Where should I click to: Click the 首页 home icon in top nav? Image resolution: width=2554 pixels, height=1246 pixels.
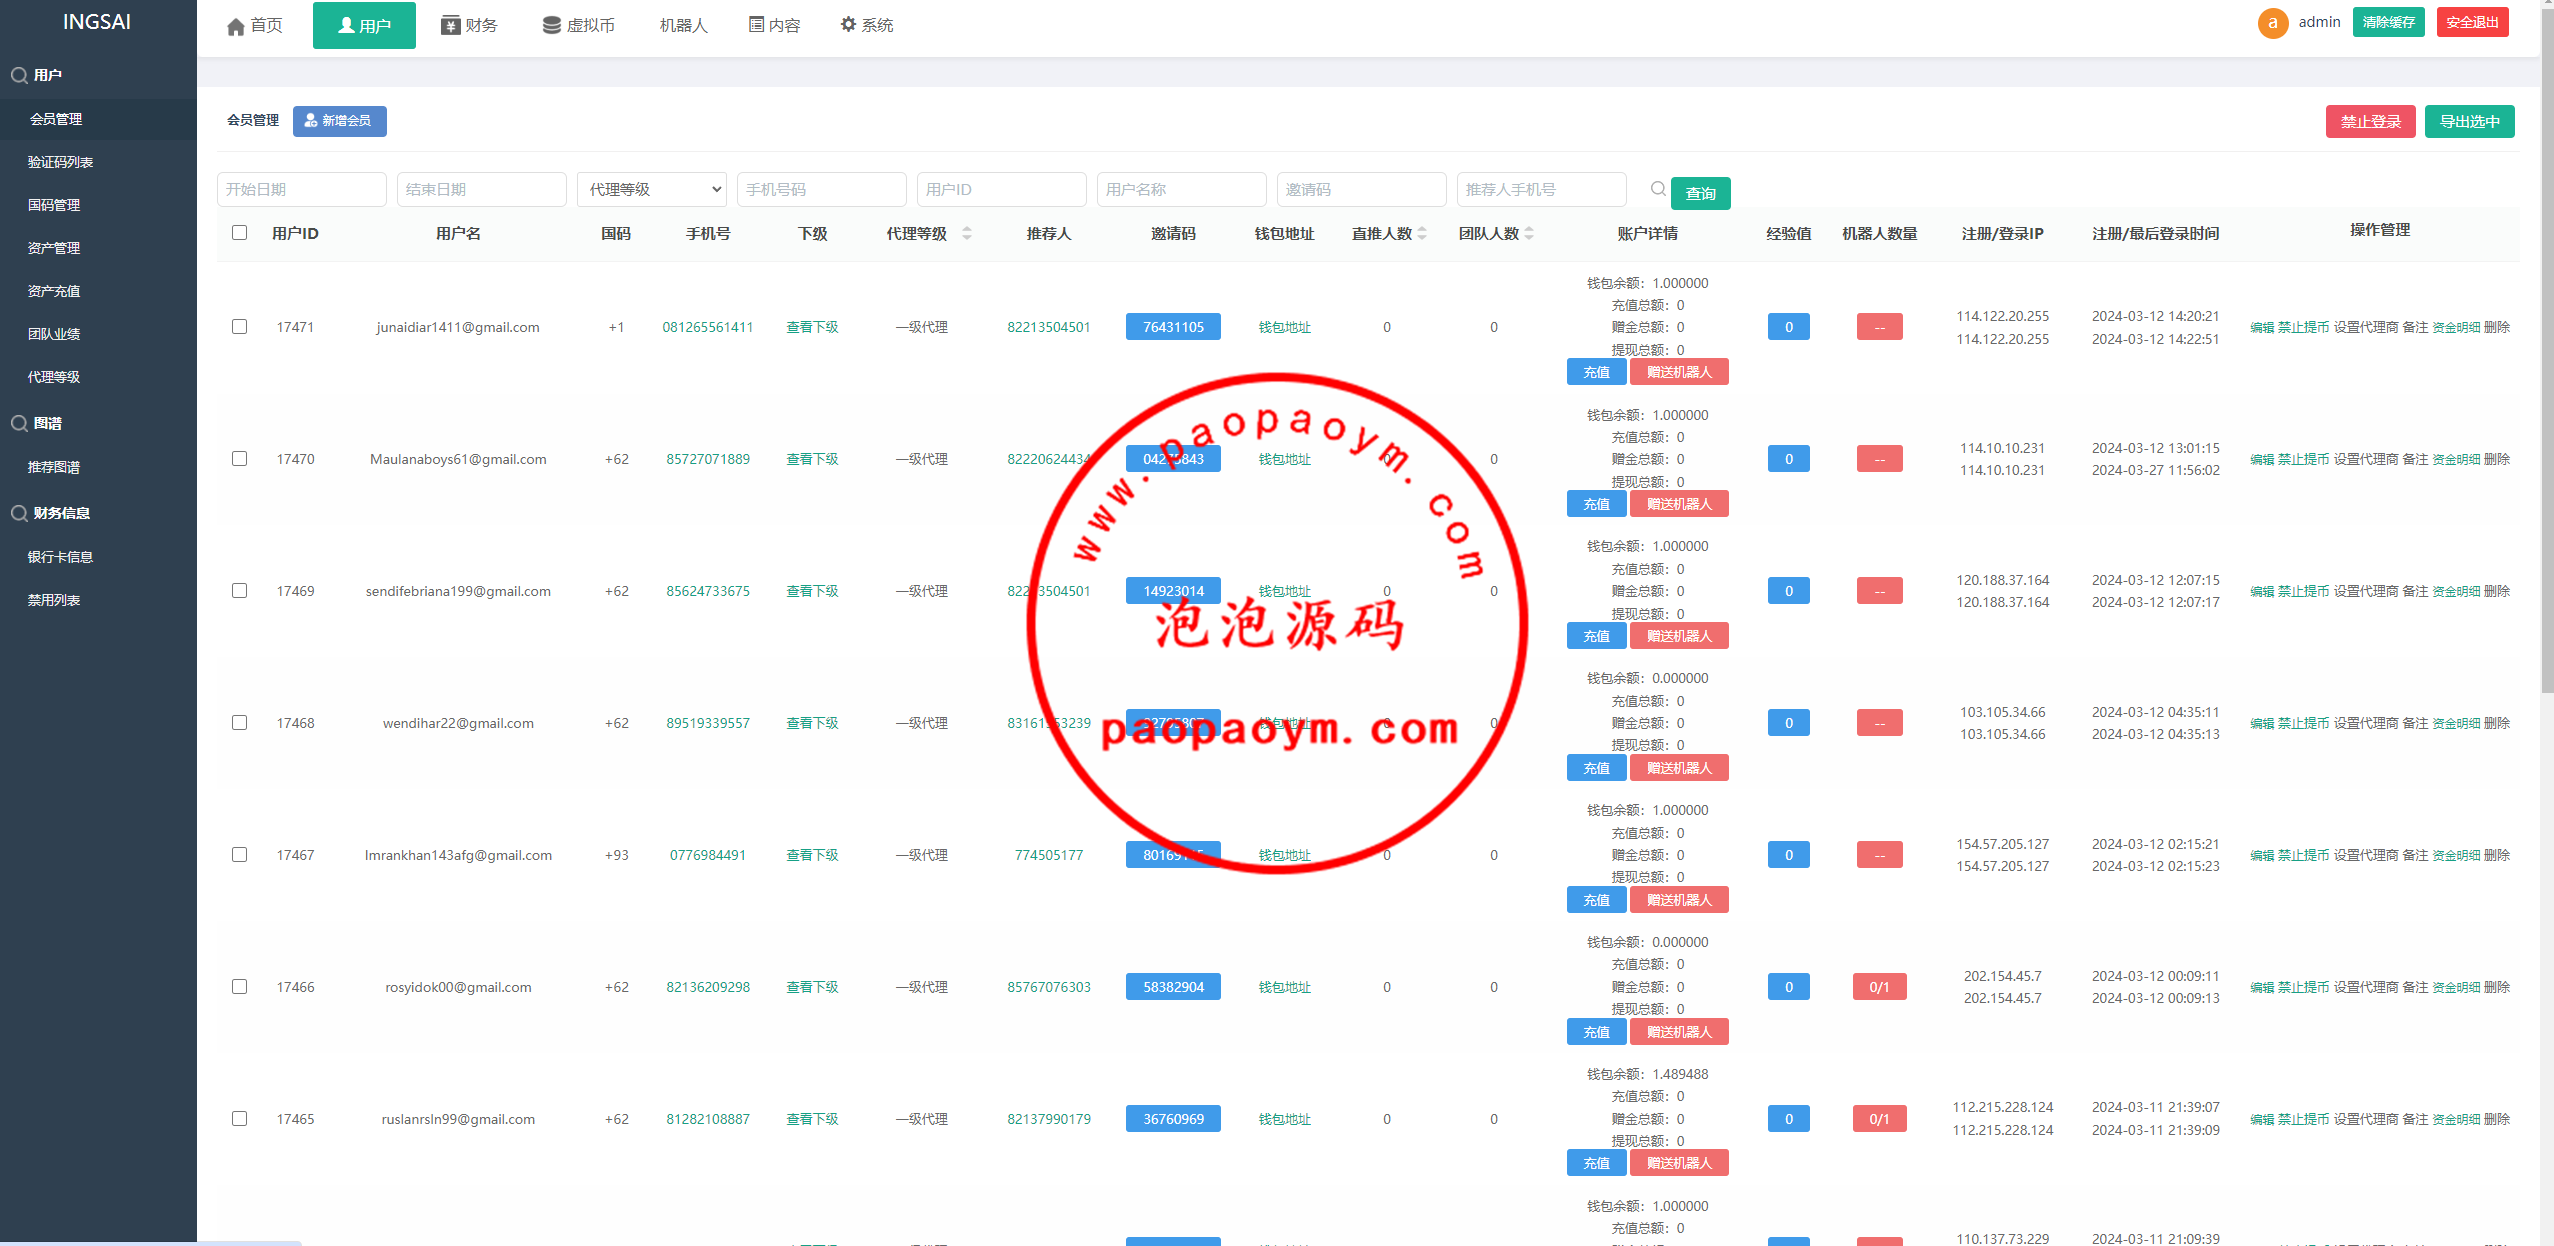click(x=235, y=26)
